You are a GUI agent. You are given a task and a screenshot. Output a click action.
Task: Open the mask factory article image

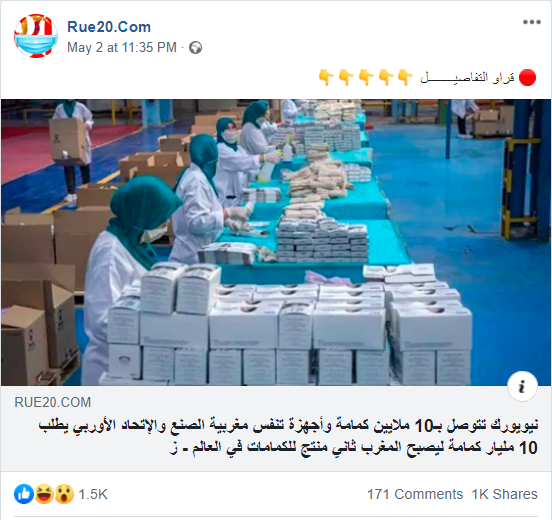point(276,242)
